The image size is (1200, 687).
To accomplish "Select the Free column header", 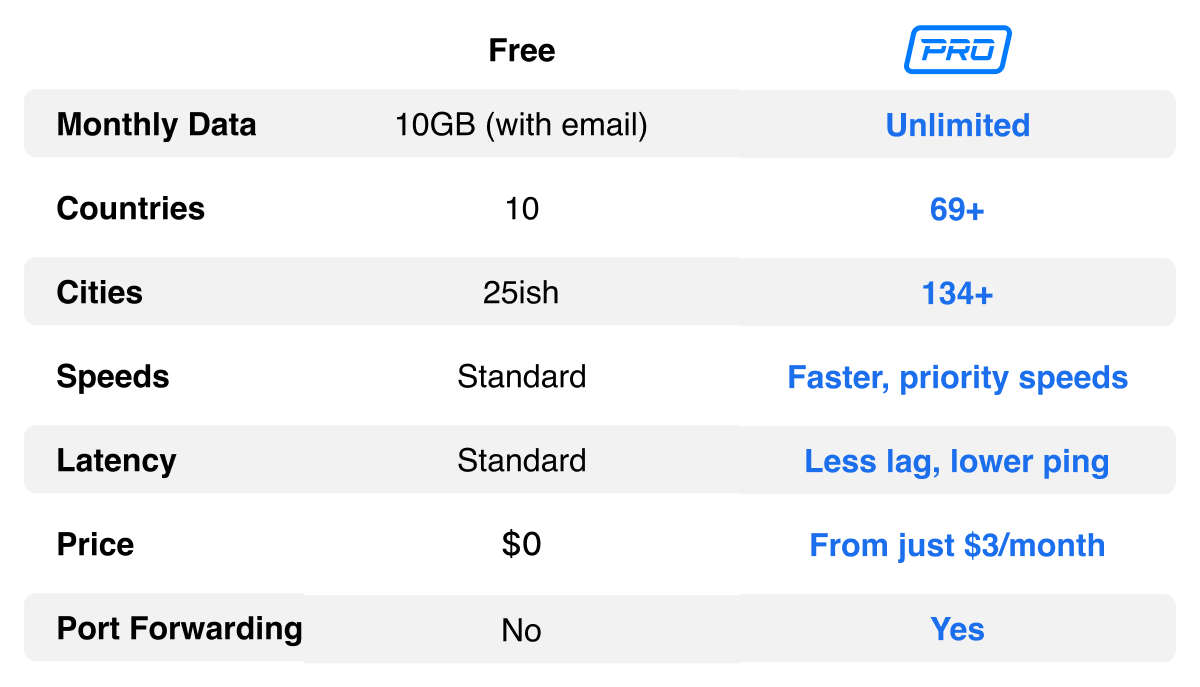I will pyautogui.click(x=522, y=51).
